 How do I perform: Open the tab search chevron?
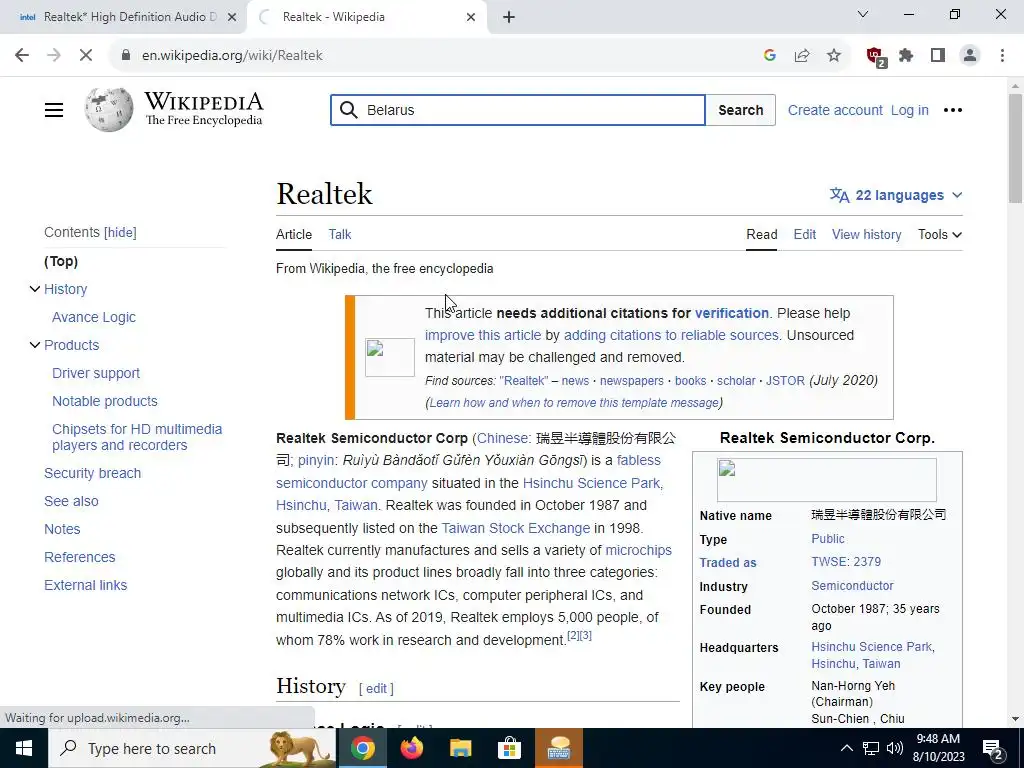(x=862, y=14)
